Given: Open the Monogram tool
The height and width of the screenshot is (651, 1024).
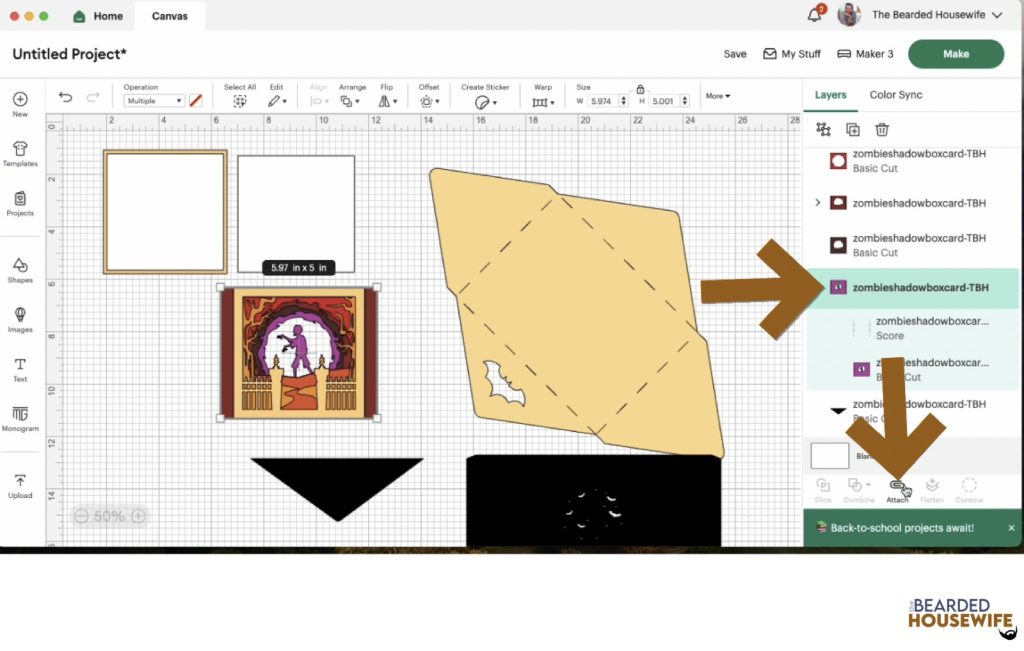Looking at the screenshot, I should click(20, 417).
